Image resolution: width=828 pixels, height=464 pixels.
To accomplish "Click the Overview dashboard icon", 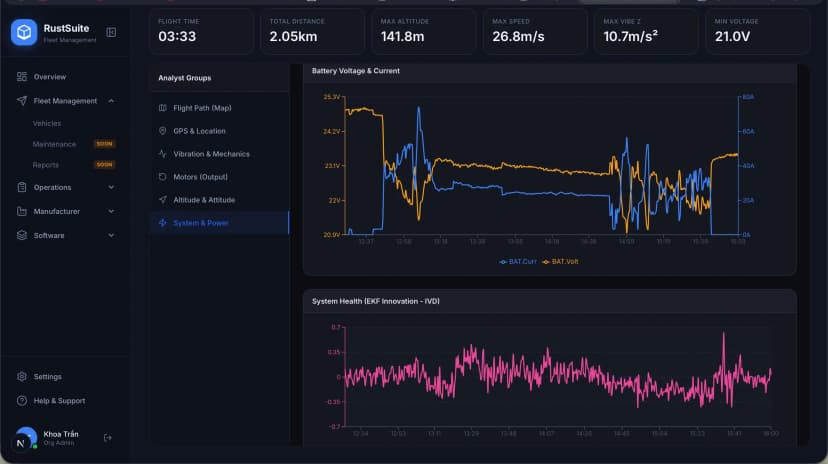I will point(22,77).
